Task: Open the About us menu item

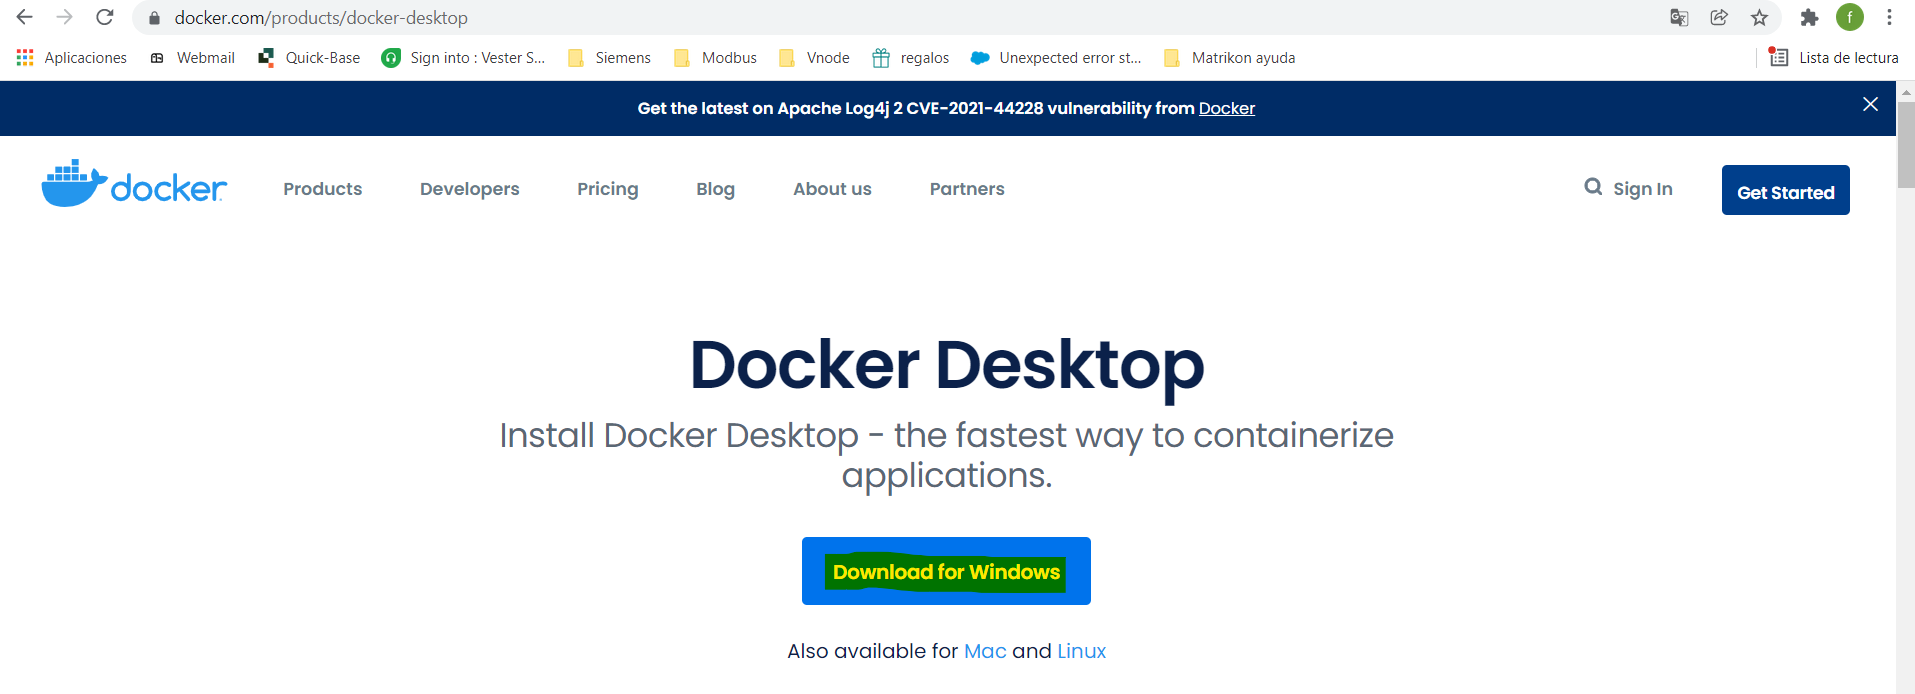Action: pos(832,189)
